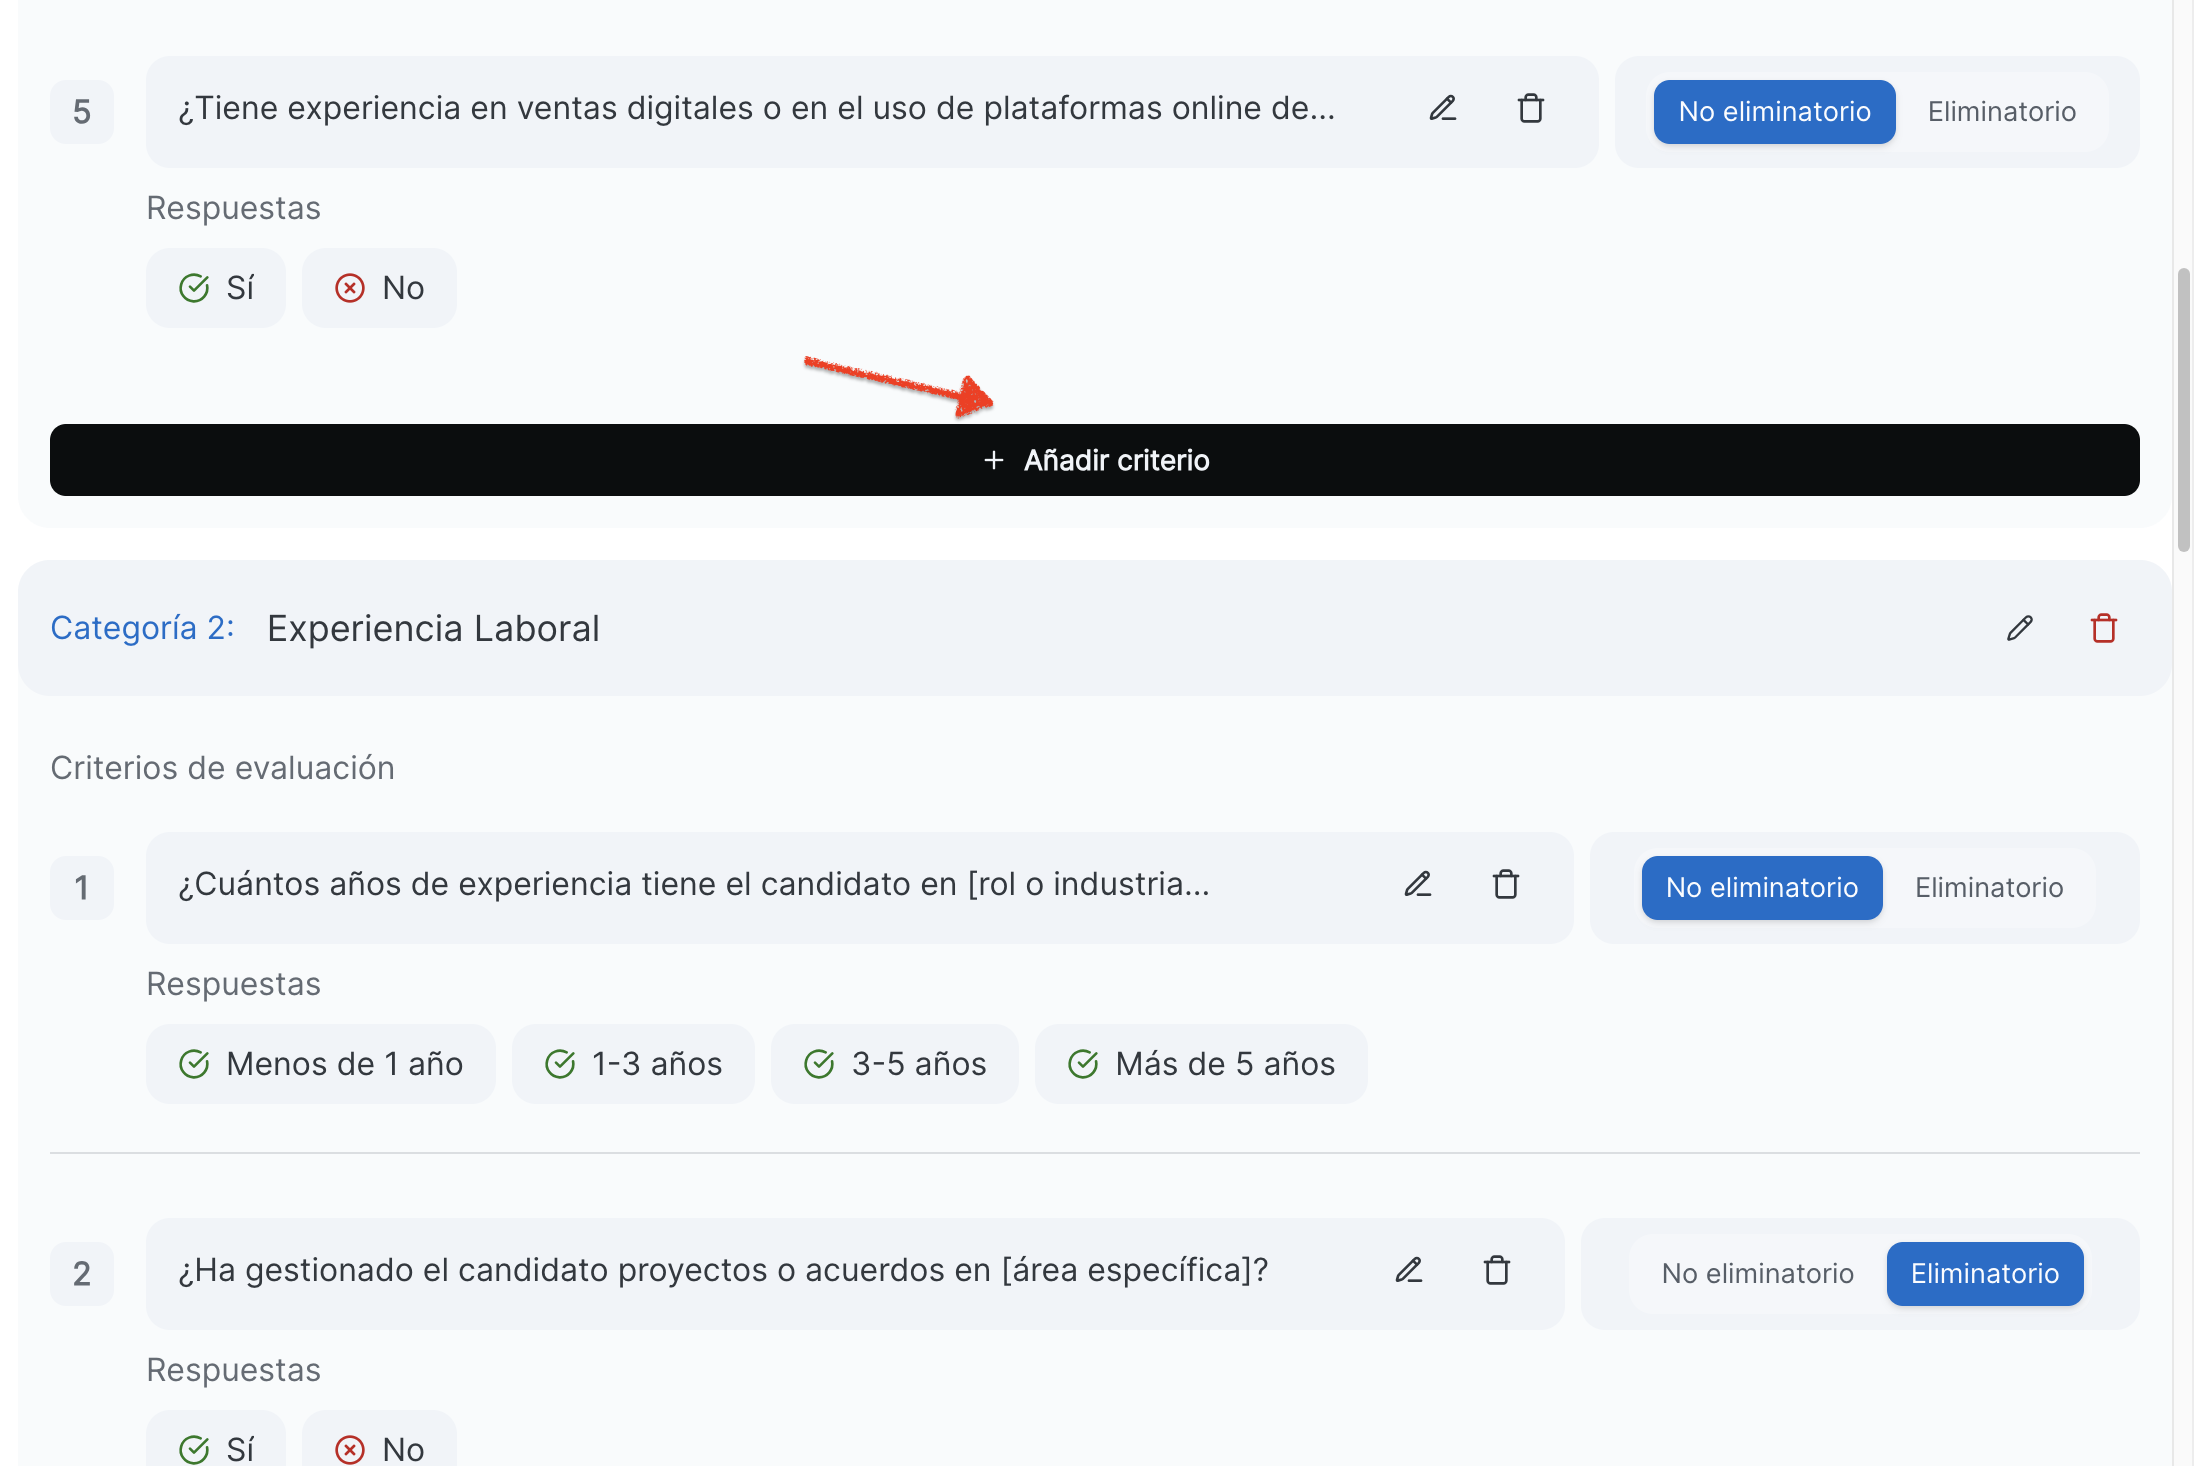The image size is (2204, 1466).
Task: Edit criterion 5 digital sales question
Action: [x=1442, y=108]
